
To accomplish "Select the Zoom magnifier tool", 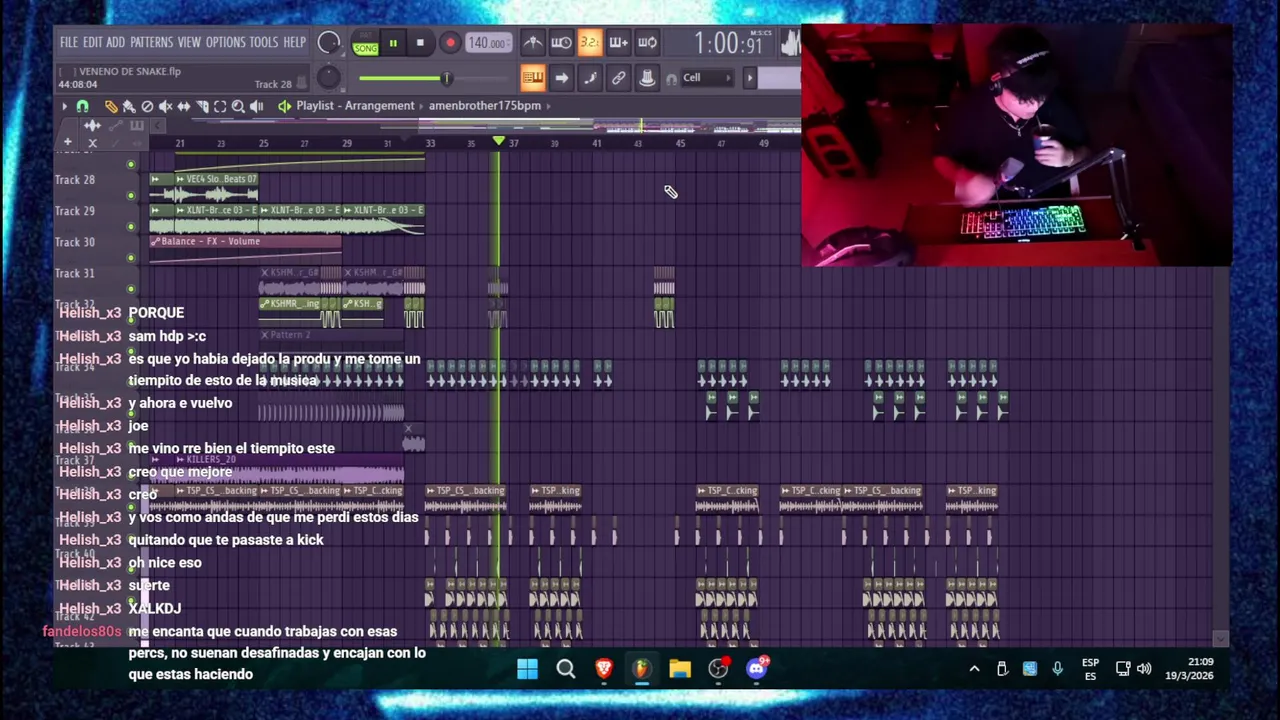I will [x=238, y=106].
